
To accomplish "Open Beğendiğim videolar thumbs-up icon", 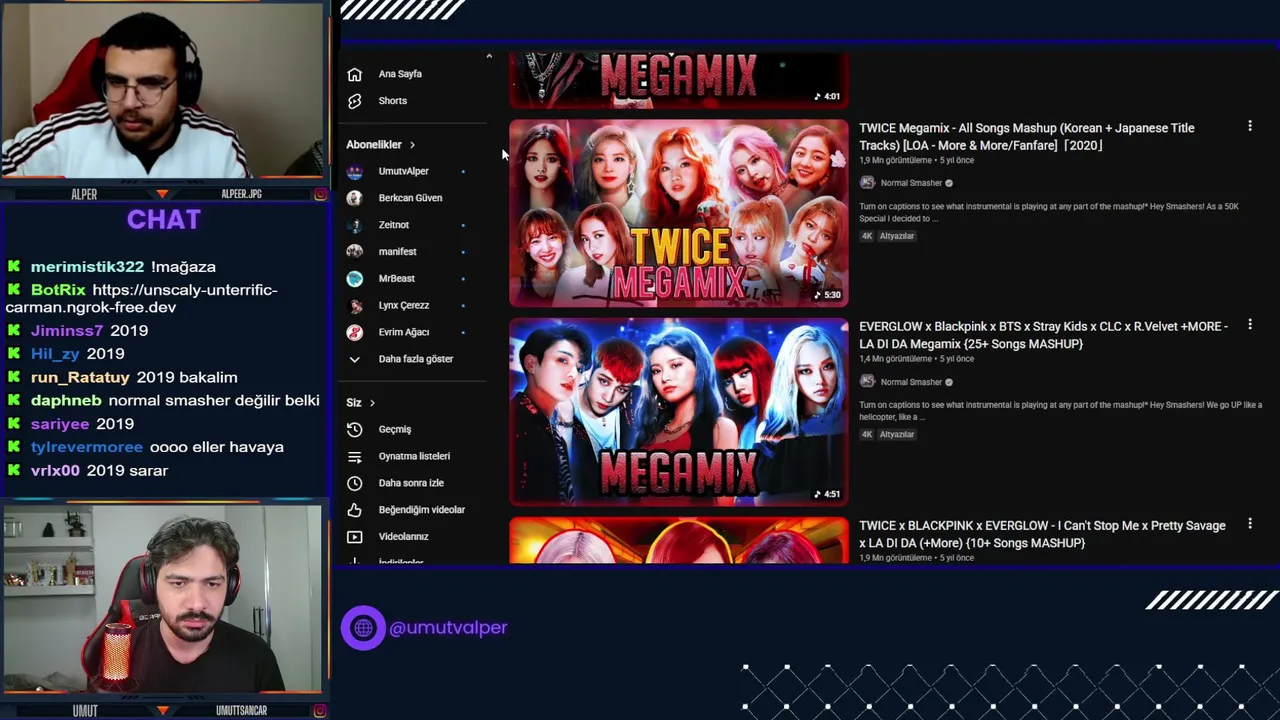I will 354,510.
